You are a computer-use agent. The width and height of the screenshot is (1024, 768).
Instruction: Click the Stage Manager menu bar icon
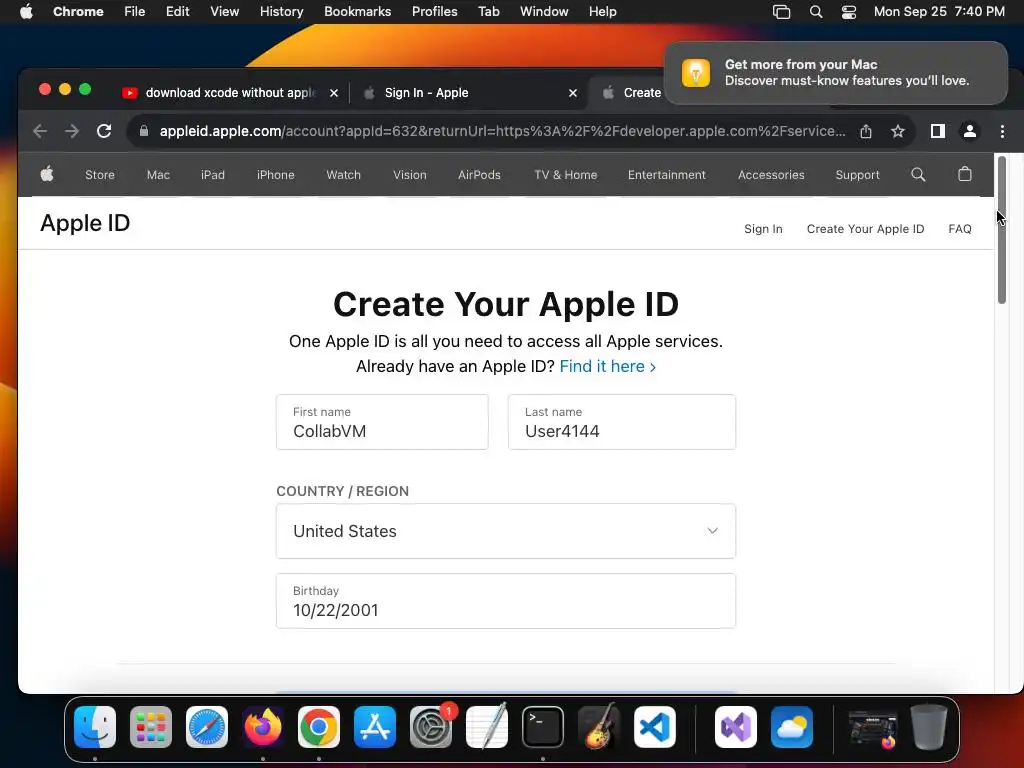click(x=781, y=12)
